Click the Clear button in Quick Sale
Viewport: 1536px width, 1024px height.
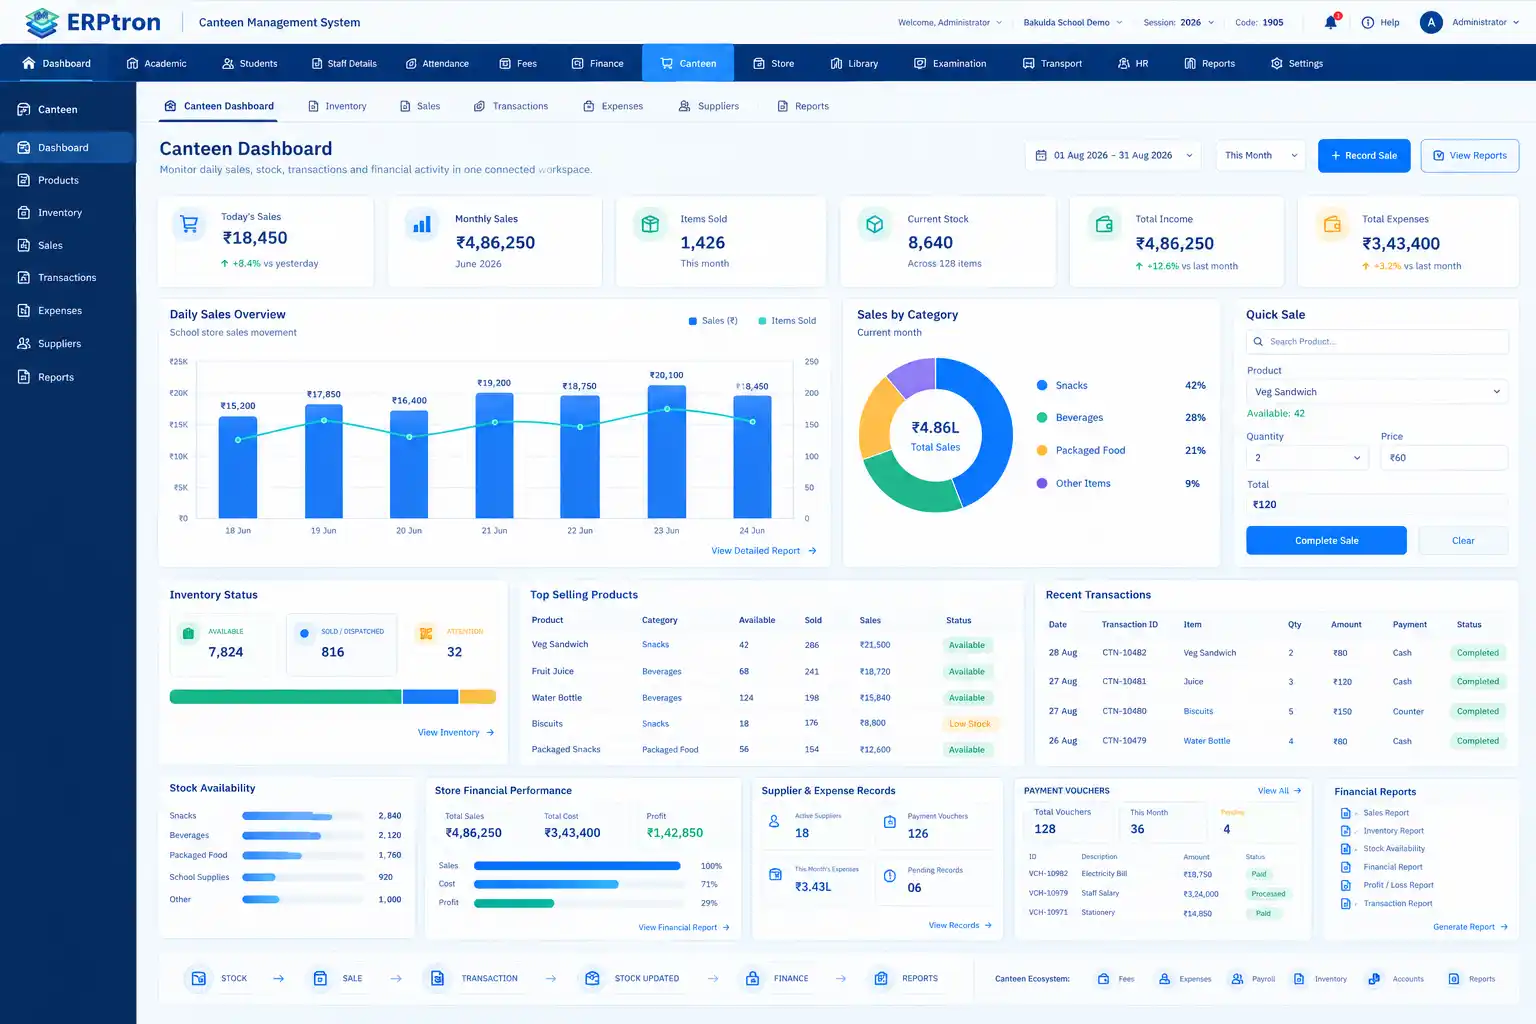(1463, 540)
